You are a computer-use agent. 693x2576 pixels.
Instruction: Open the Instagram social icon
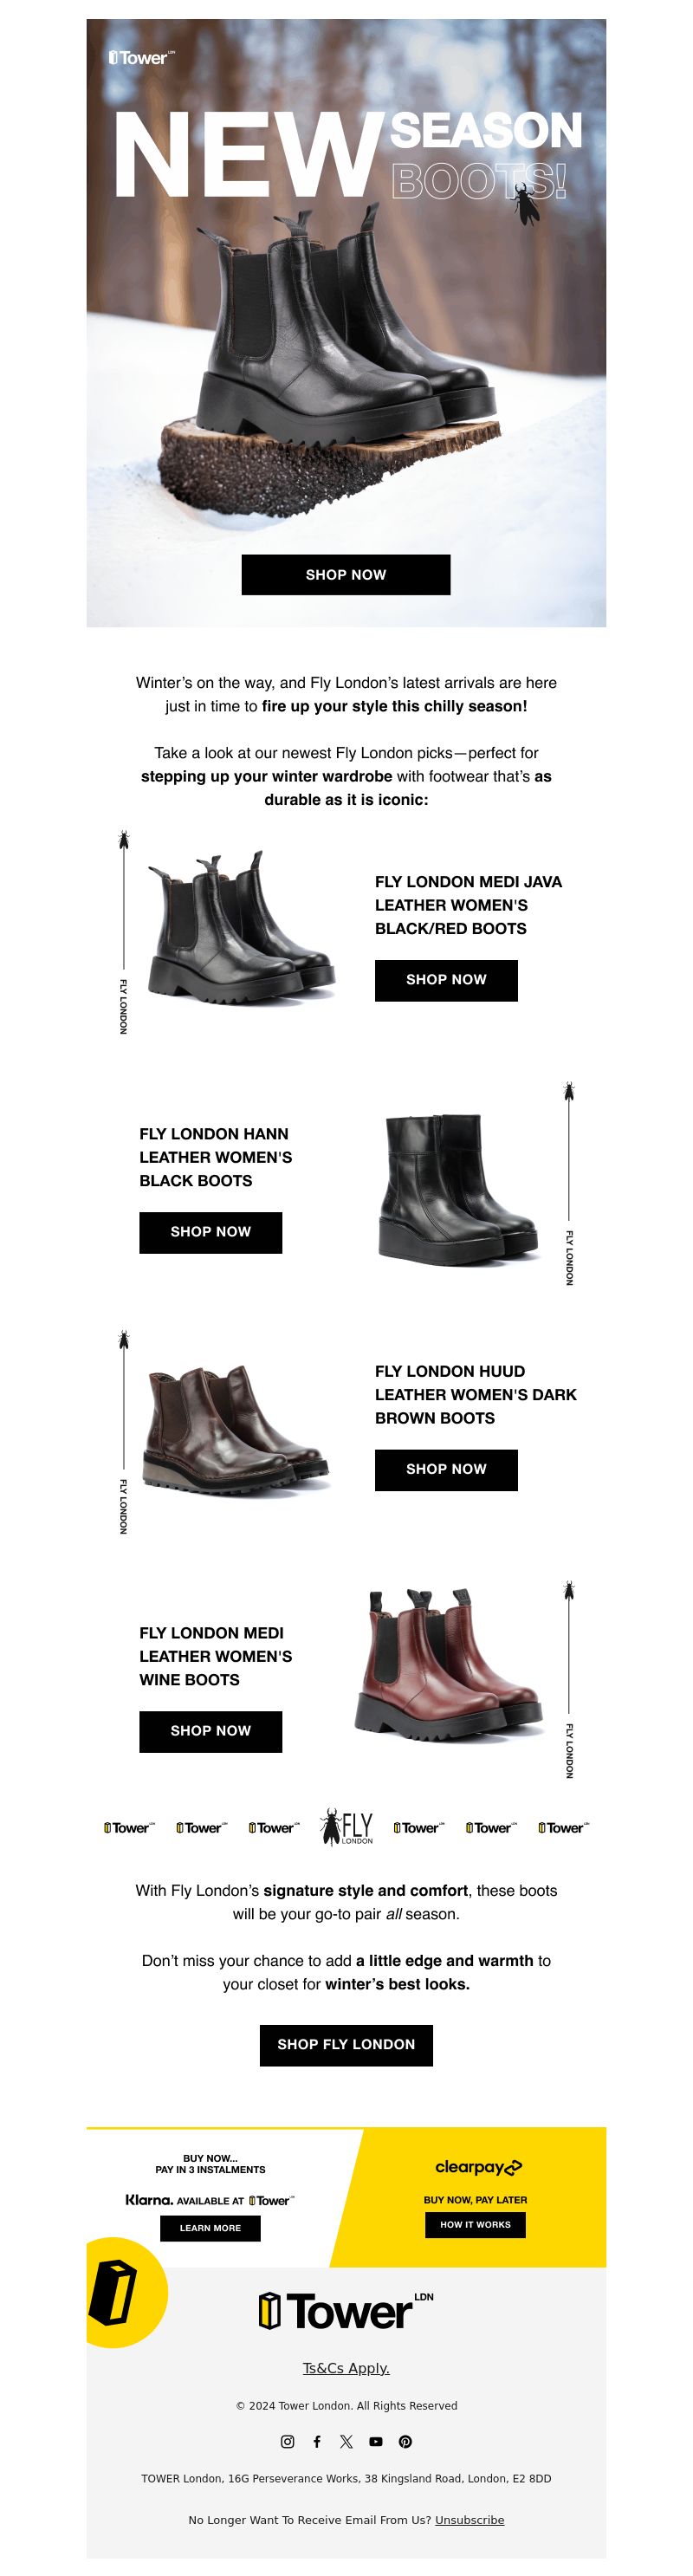[288, 2441]
